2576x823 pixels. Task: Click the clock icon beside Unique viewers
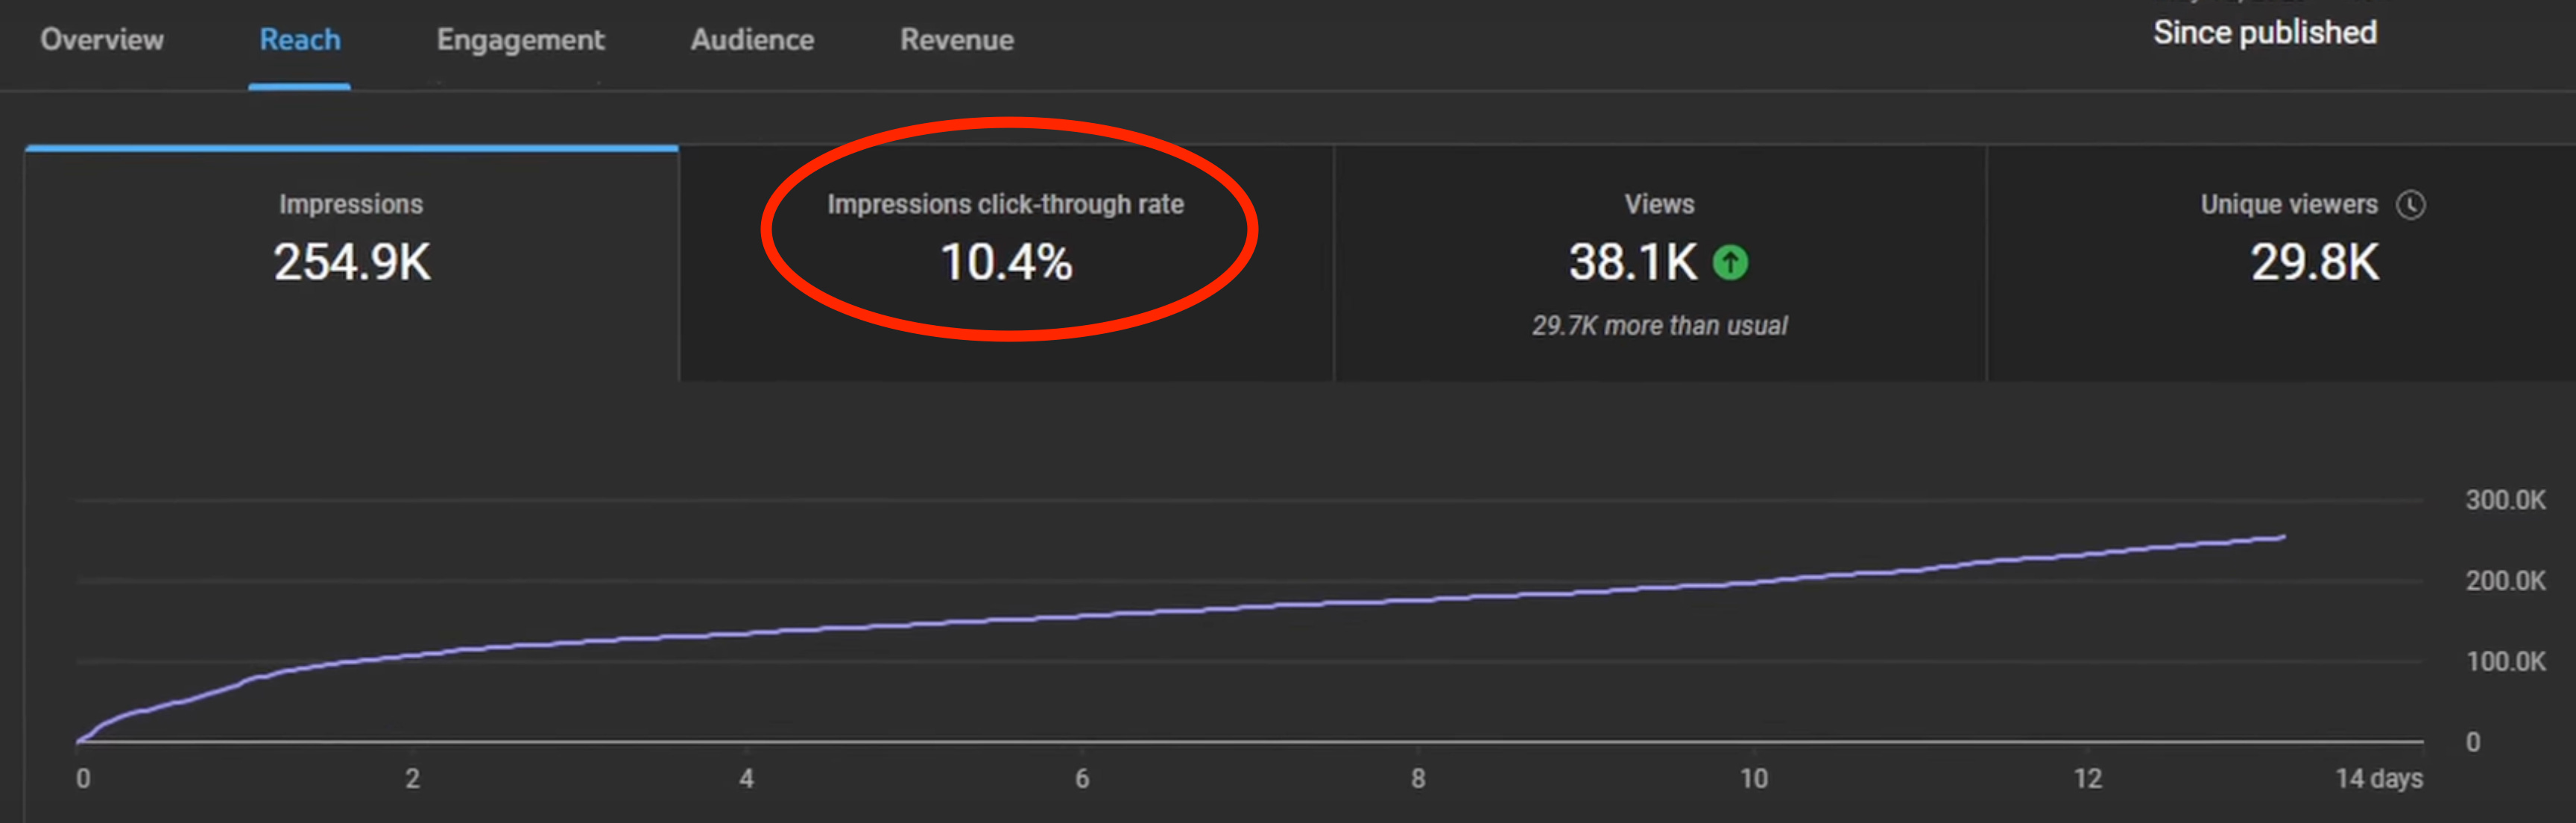click(2410, 205)
